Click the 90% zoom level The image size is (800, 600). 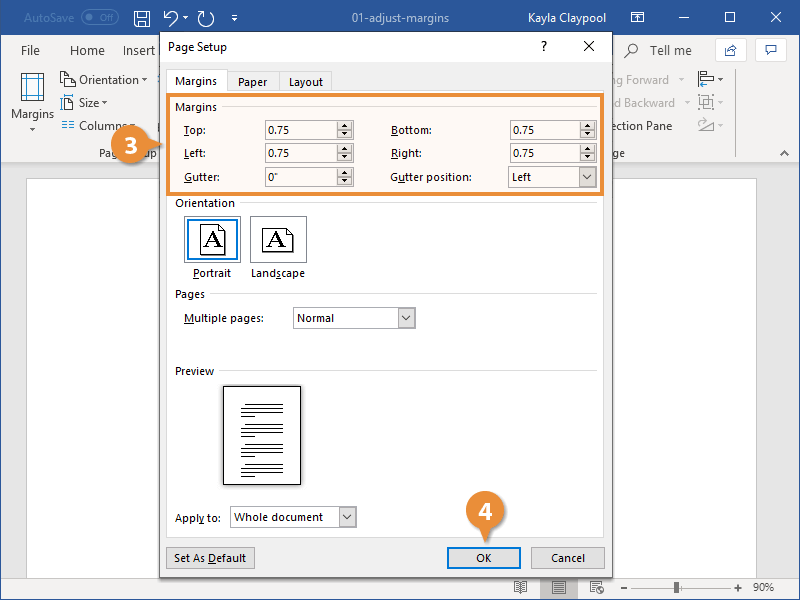(763, 587)
